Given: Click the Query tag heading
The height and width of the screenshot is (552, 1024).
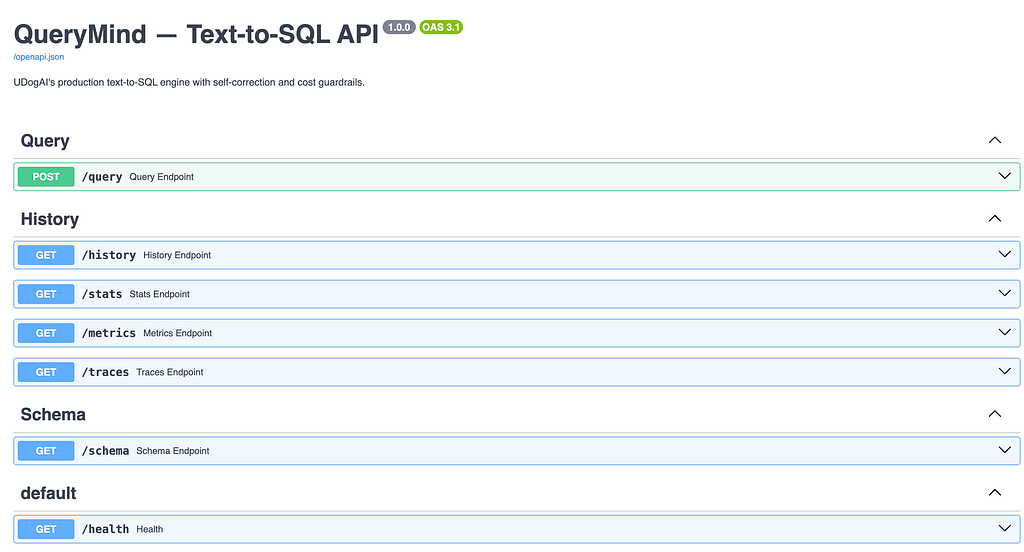Looking at the screenshot, I should coord(45,141).
